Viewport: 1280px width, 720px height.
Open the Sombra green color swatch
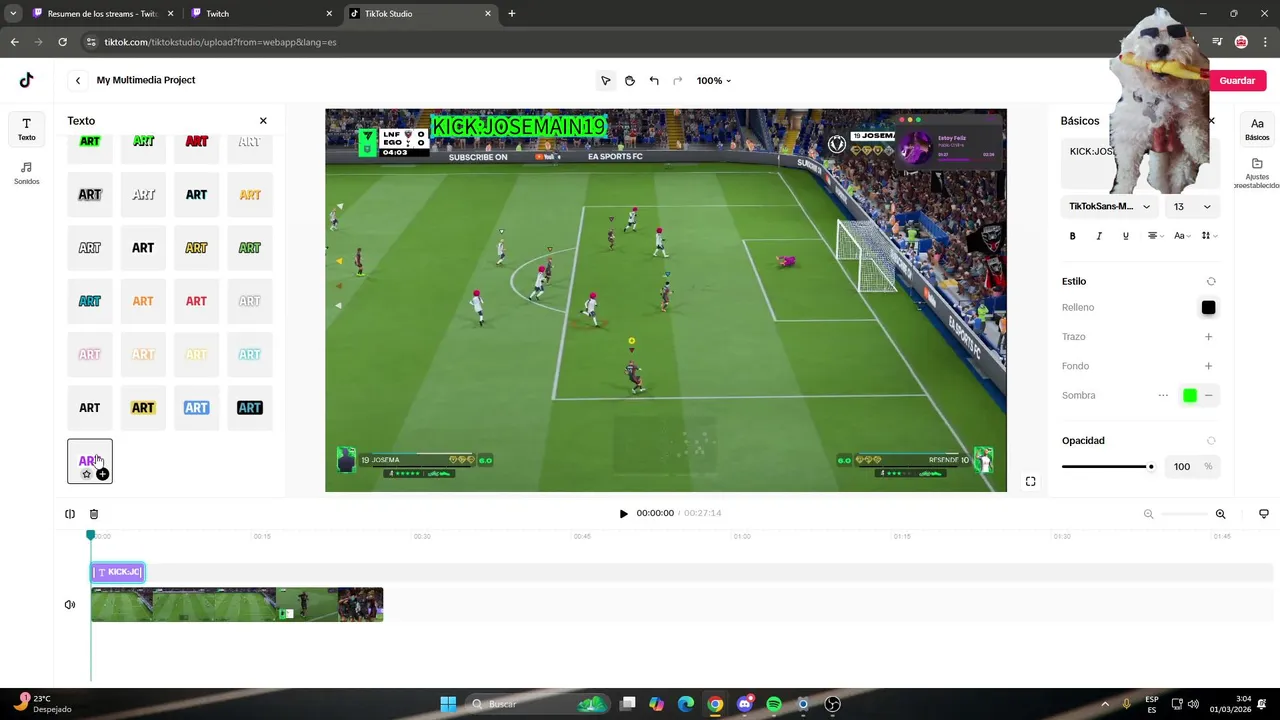click(x=1189, y=395)
